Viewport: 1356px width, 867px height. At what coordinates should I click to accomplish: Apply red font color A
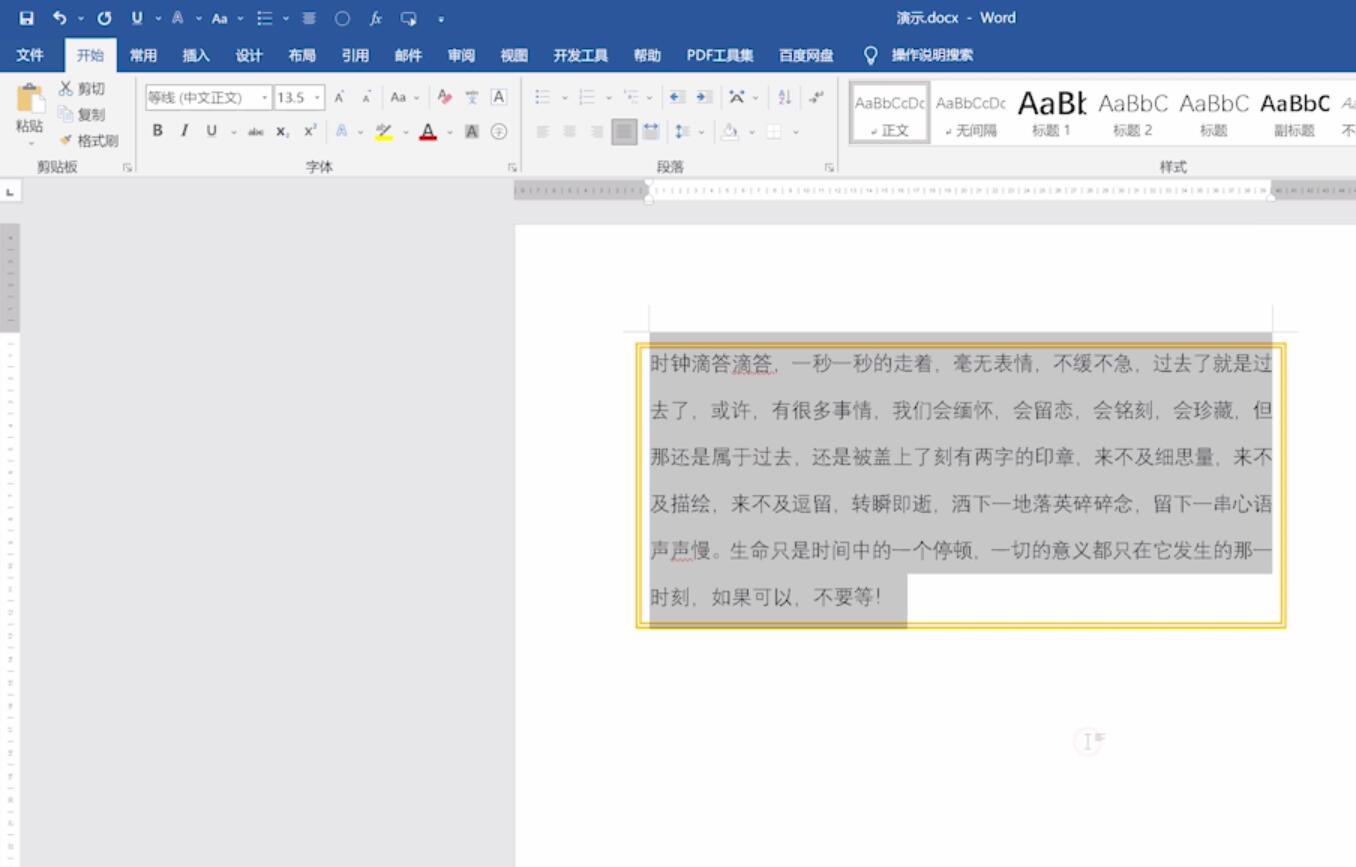pos(428,131)
